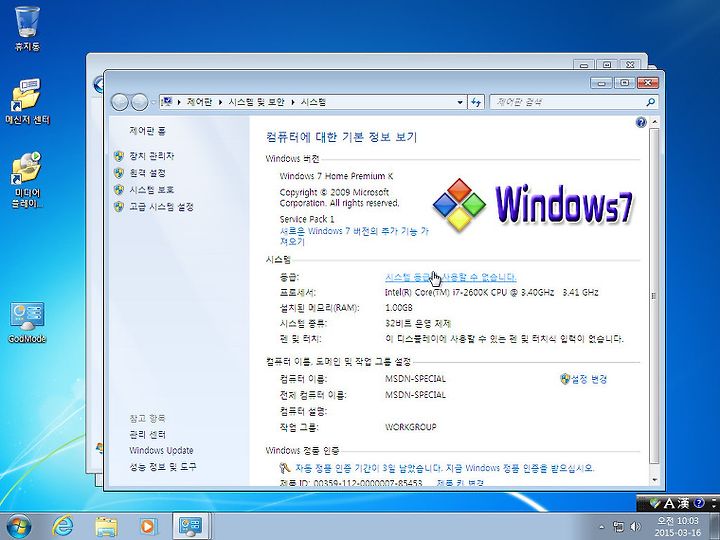Open the address bar history dropdown
Screen dimensions: 720x540
460,102
